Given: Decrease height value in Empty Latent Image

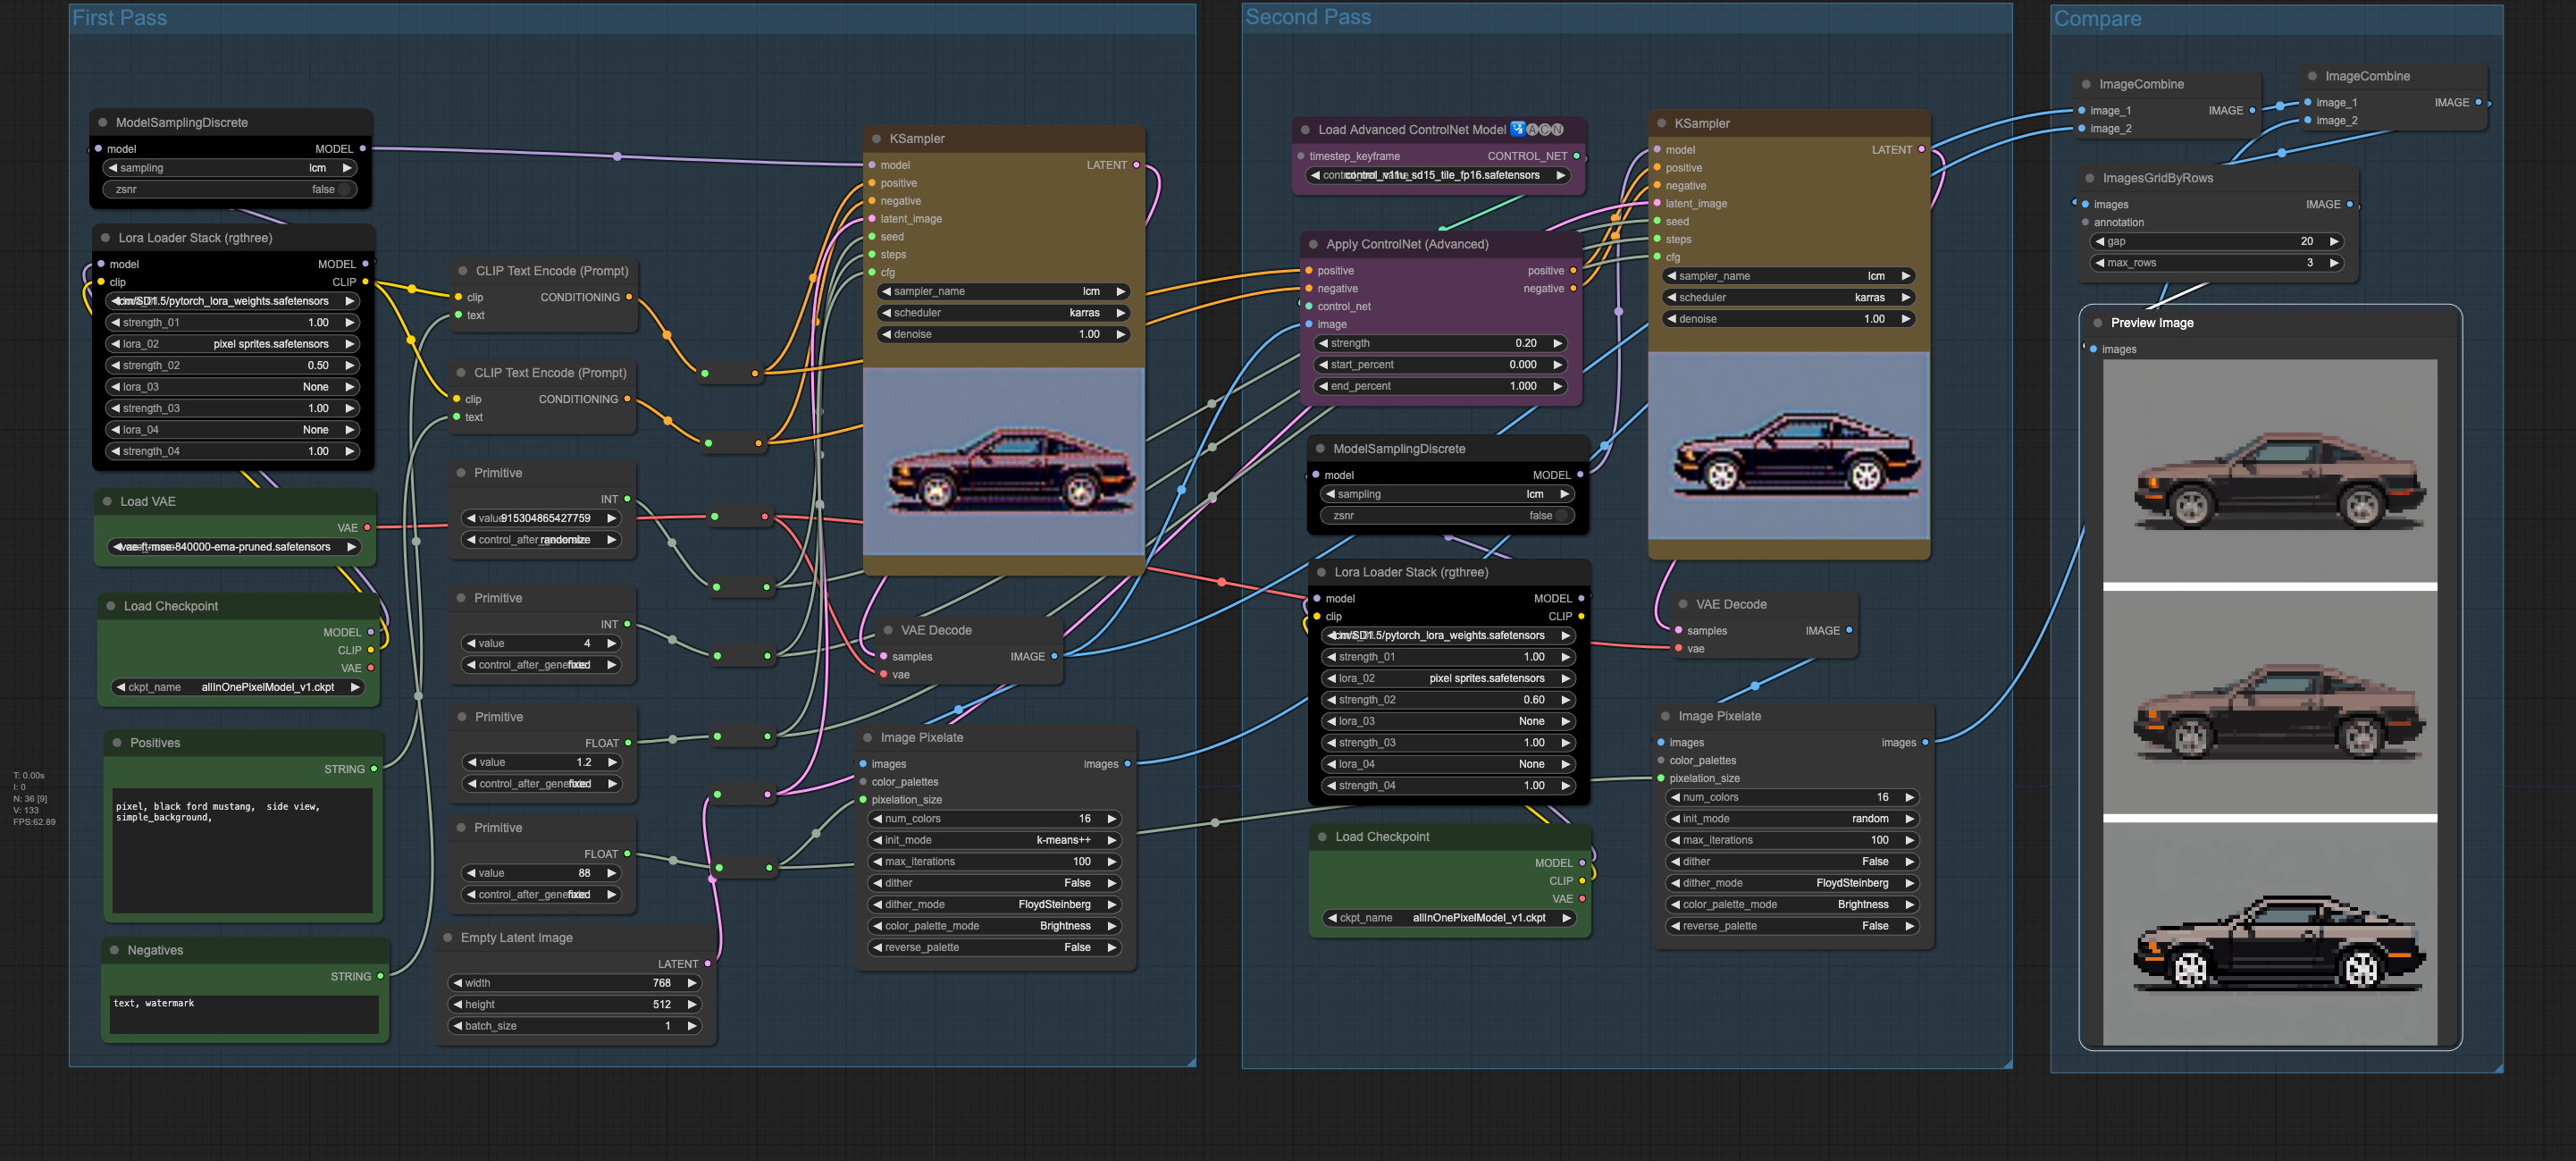Looking at the screenshot, I should 458,1005.
